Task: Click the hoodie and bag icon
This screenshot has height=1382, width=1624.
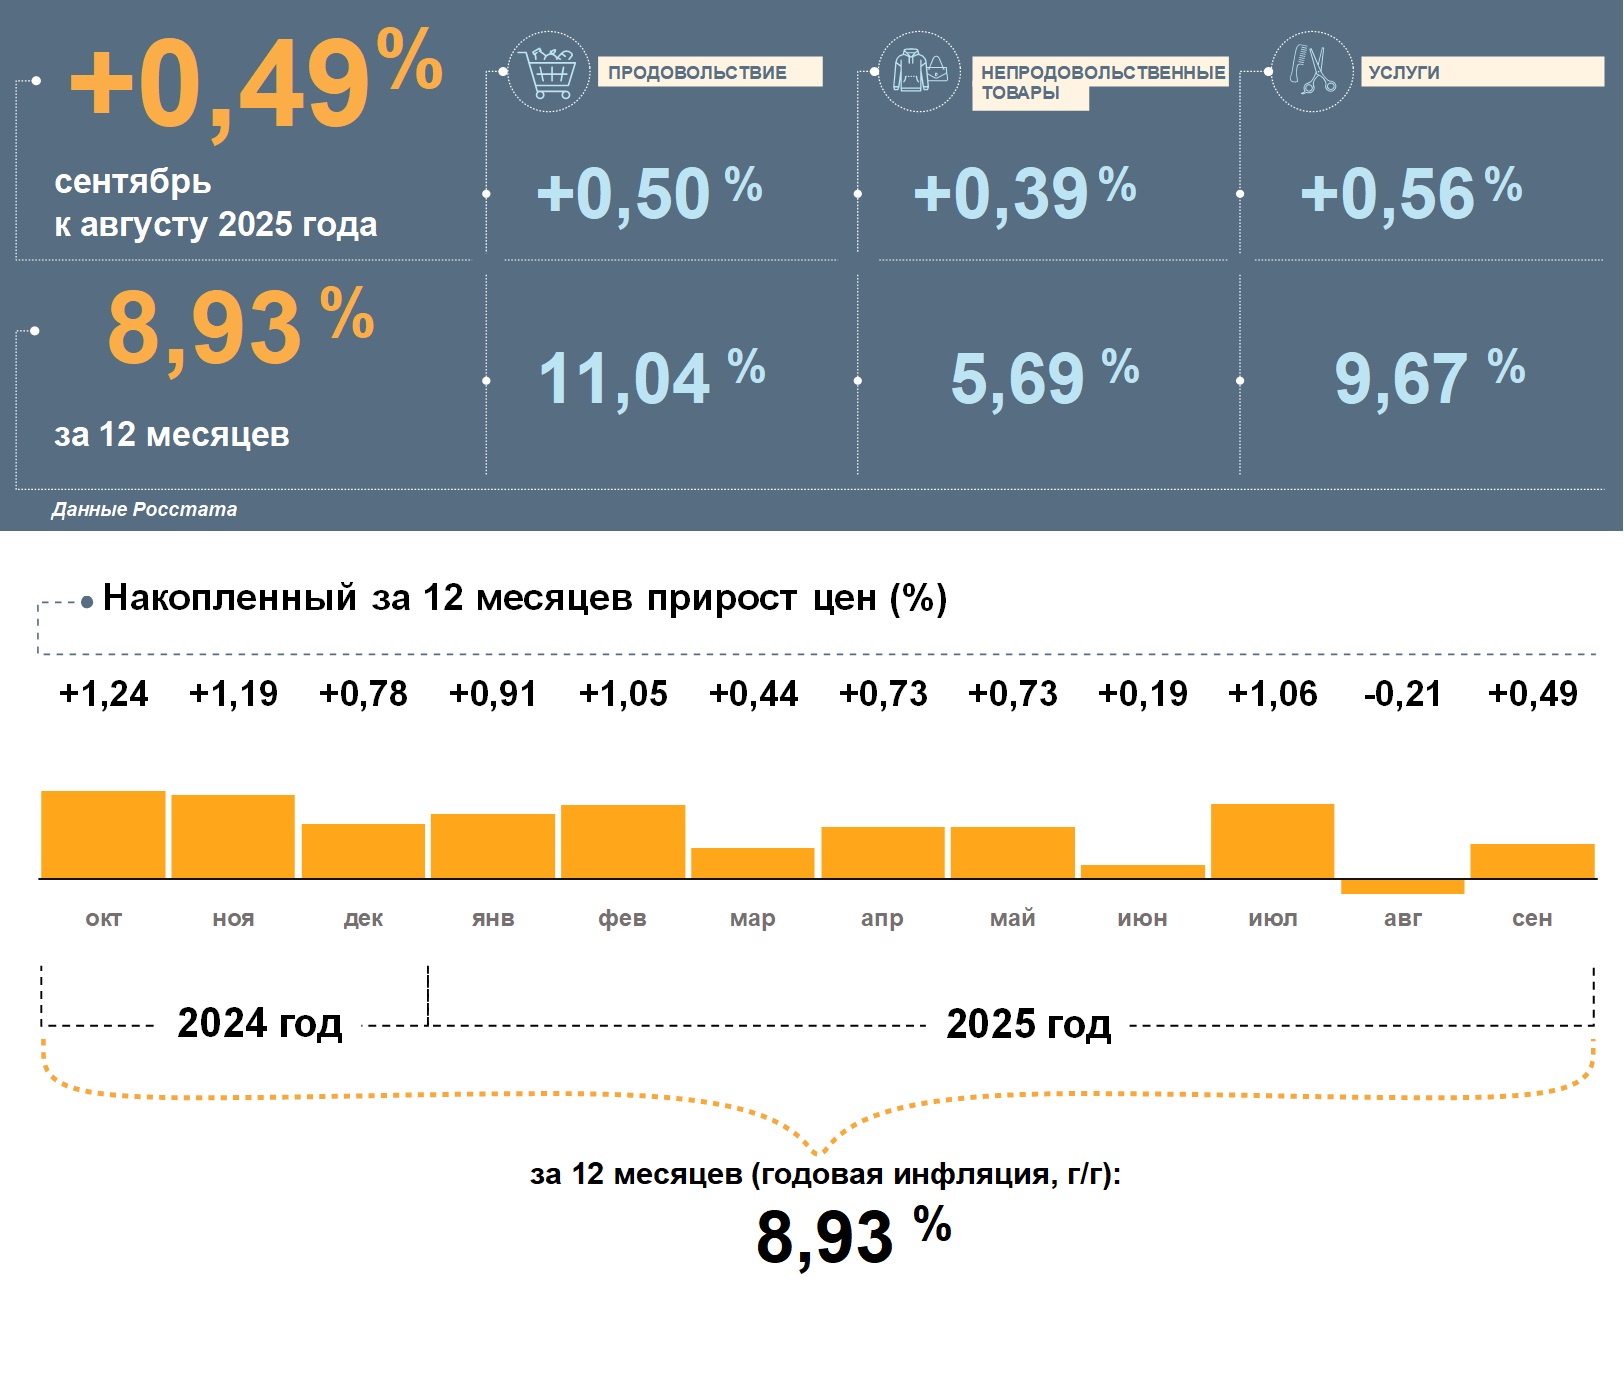Action: coord(919,72)
